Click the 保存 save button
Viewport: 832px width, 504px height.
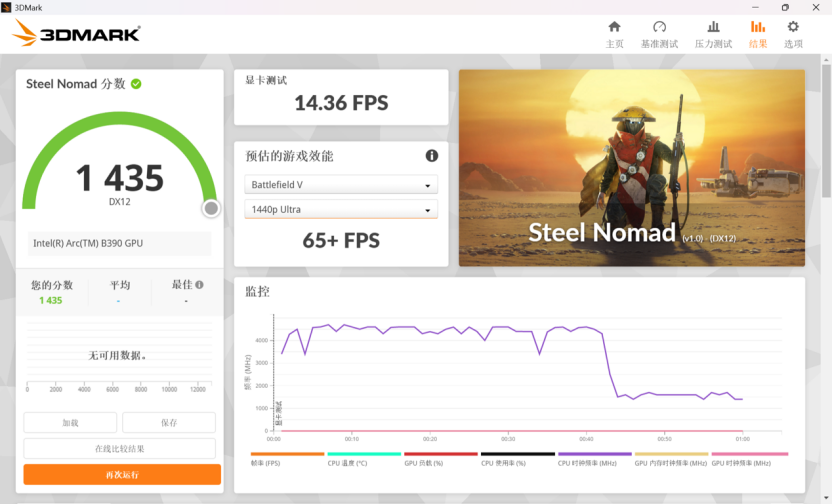point(169,423)
